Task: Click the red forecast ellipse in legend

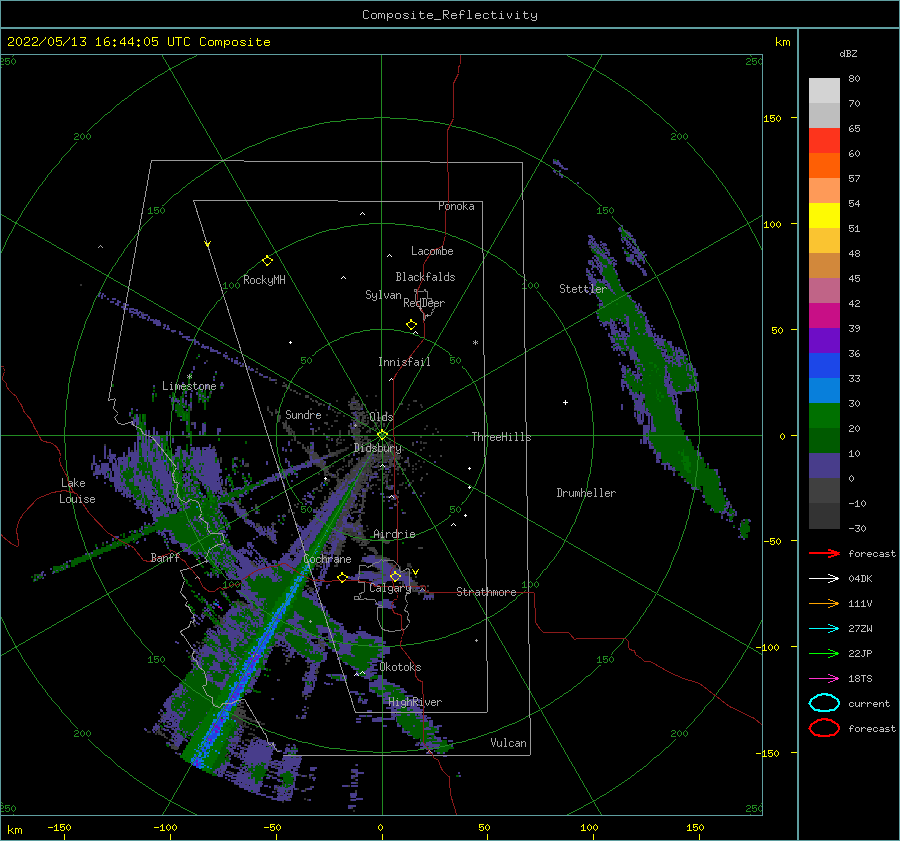Action: point(824,728)
